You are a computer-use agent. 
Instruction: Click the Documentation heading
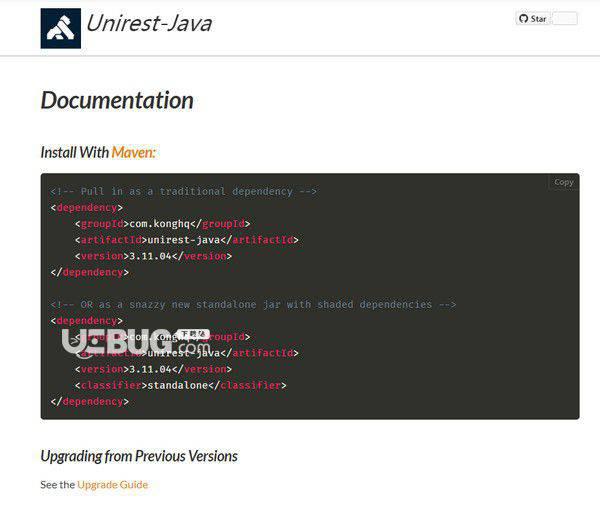click(x=117, y=100)
